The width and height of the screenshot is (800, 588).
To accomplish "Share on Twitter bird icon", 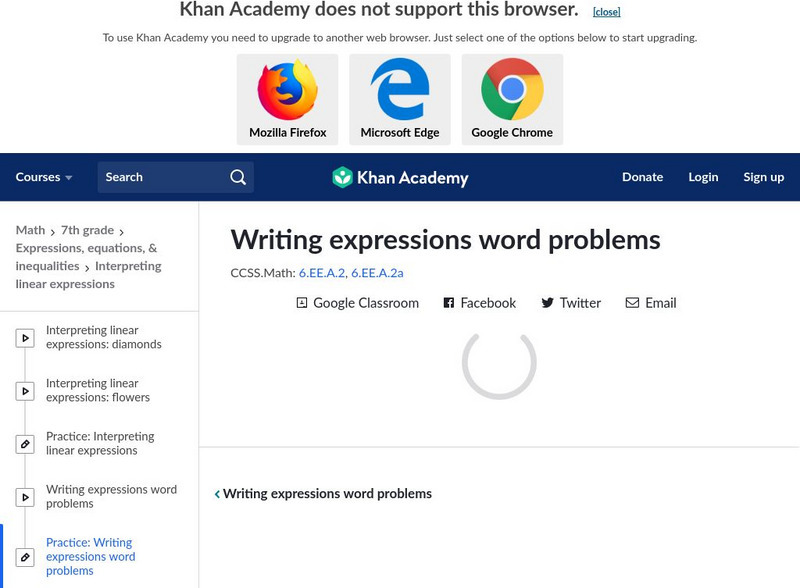I will (547, 303).
